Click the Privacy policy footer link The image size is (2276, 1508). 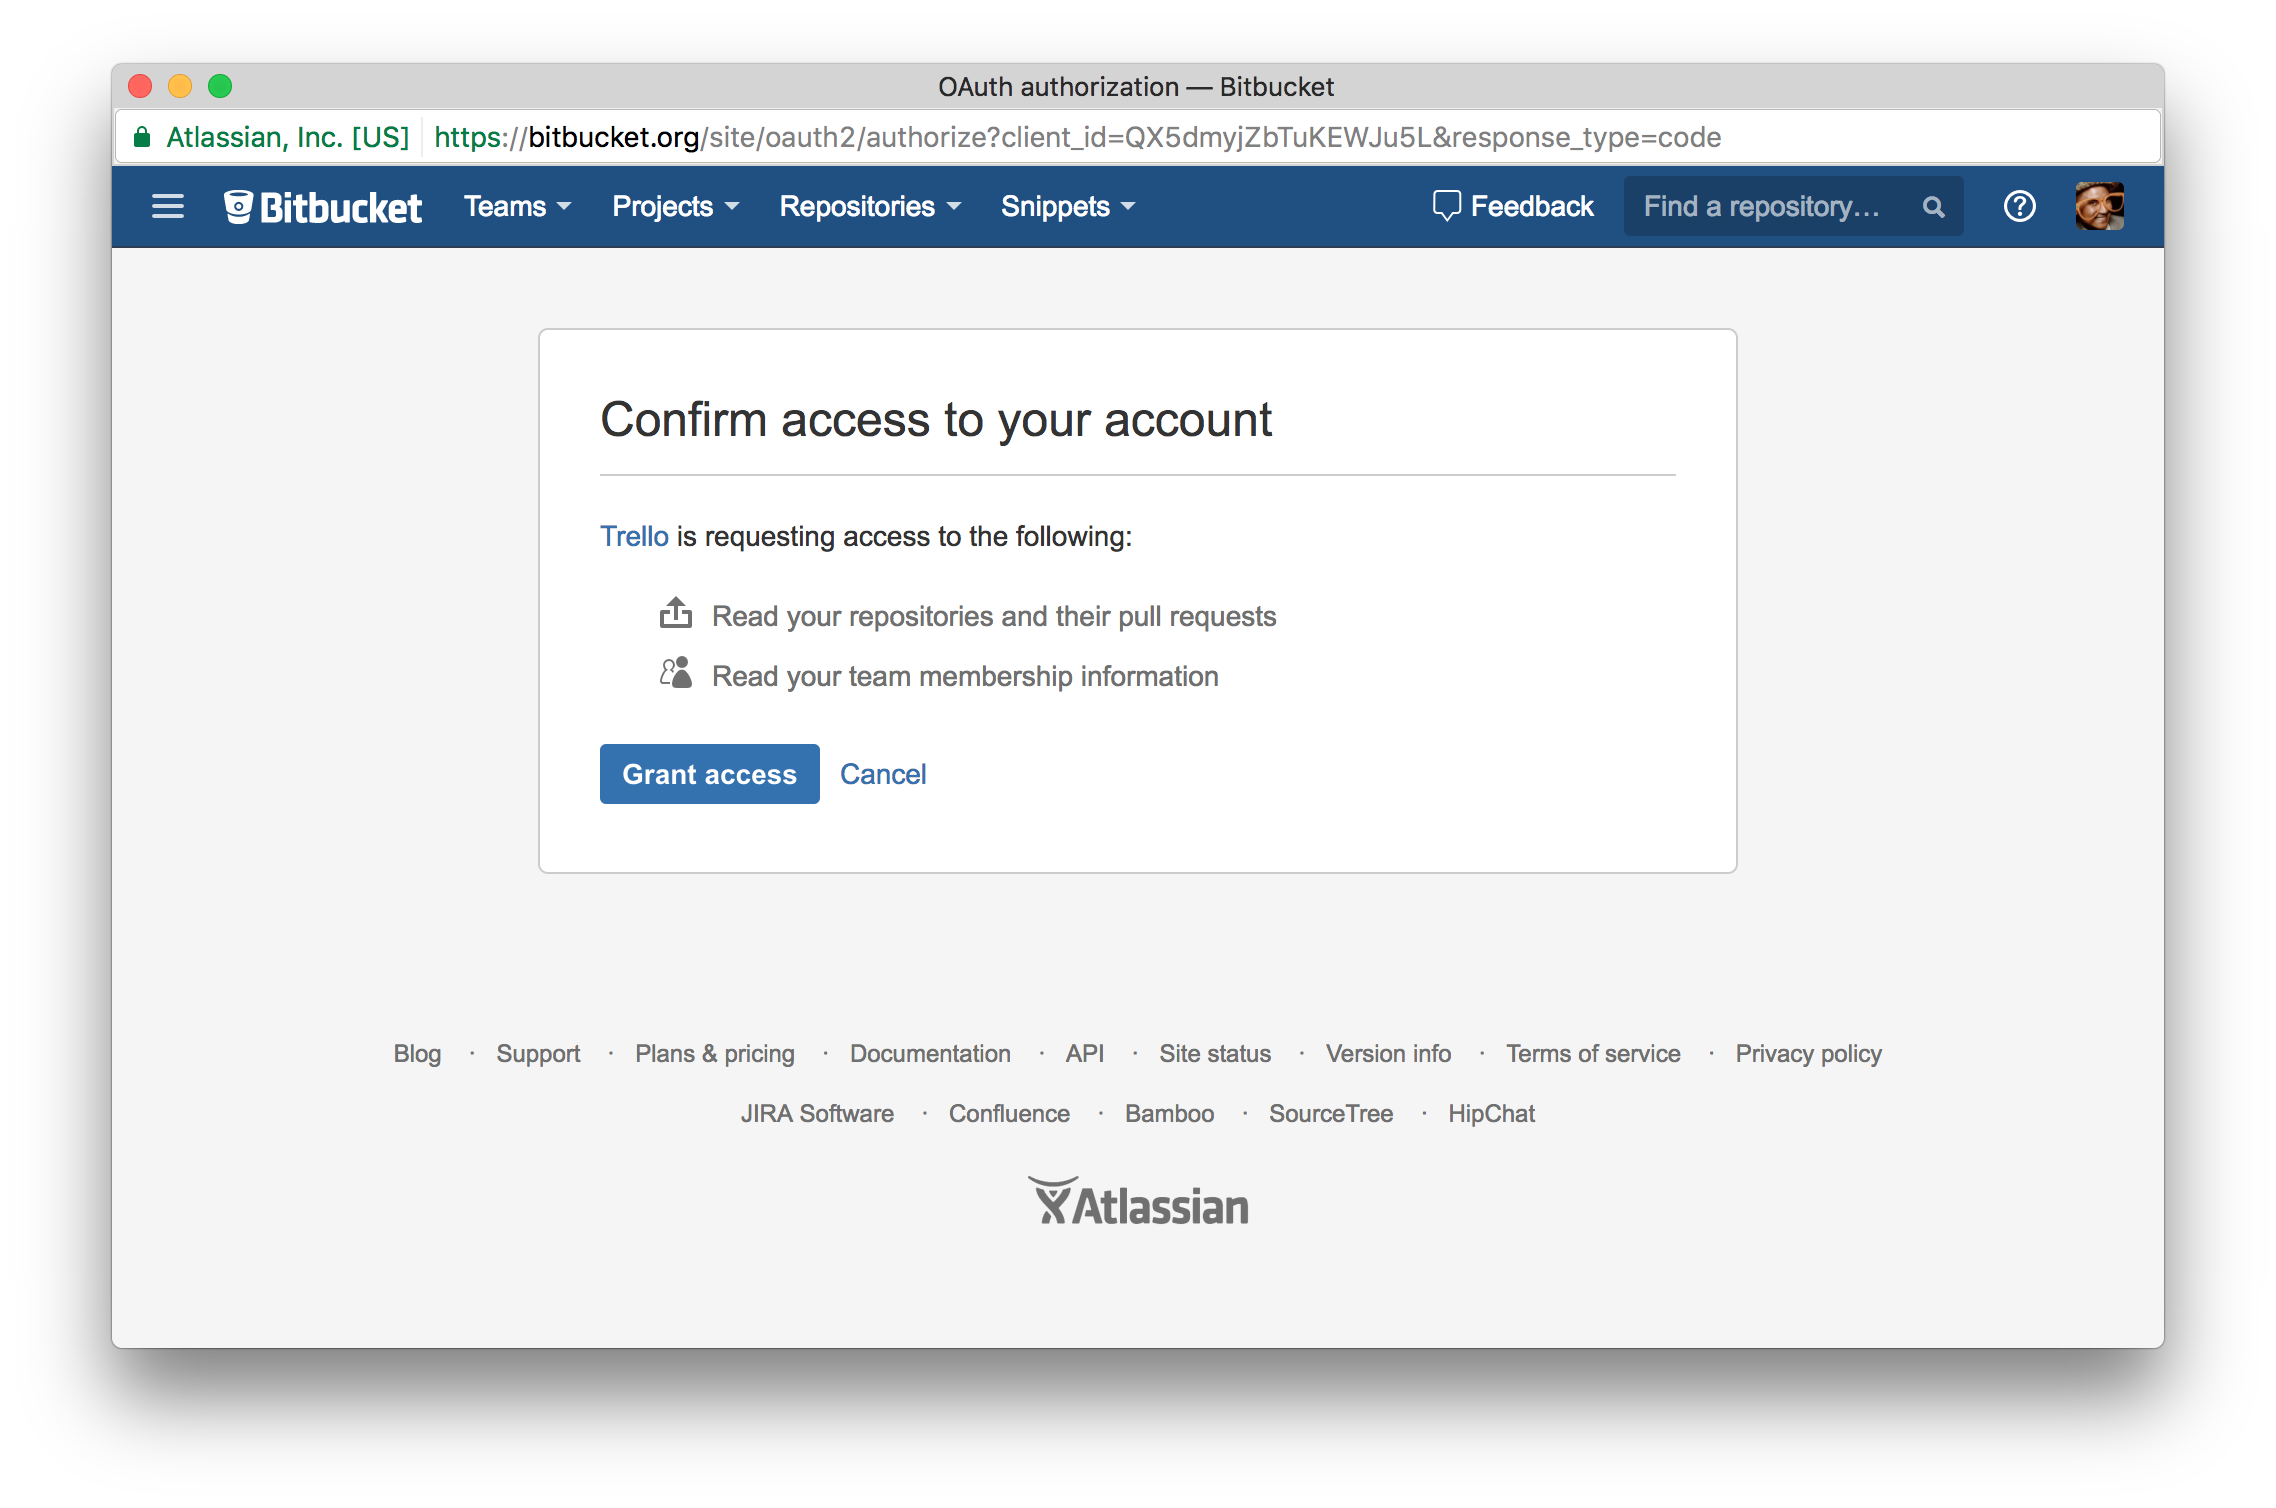pos(1808,1052)
